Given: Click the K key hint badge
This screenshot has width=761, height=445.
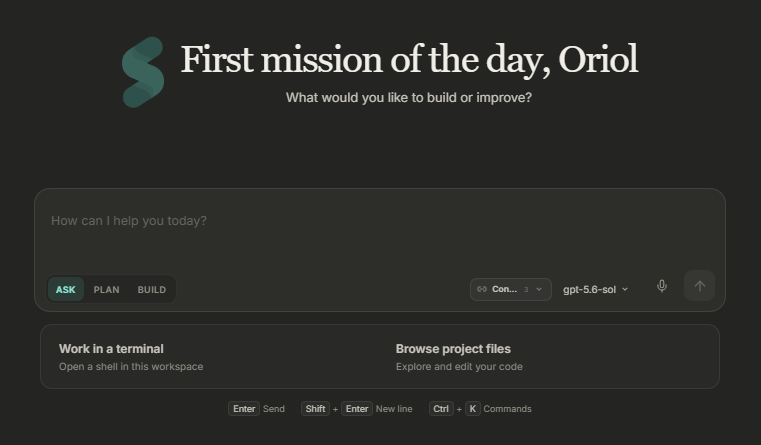Looking at the screenshot, I should (472, 409).
